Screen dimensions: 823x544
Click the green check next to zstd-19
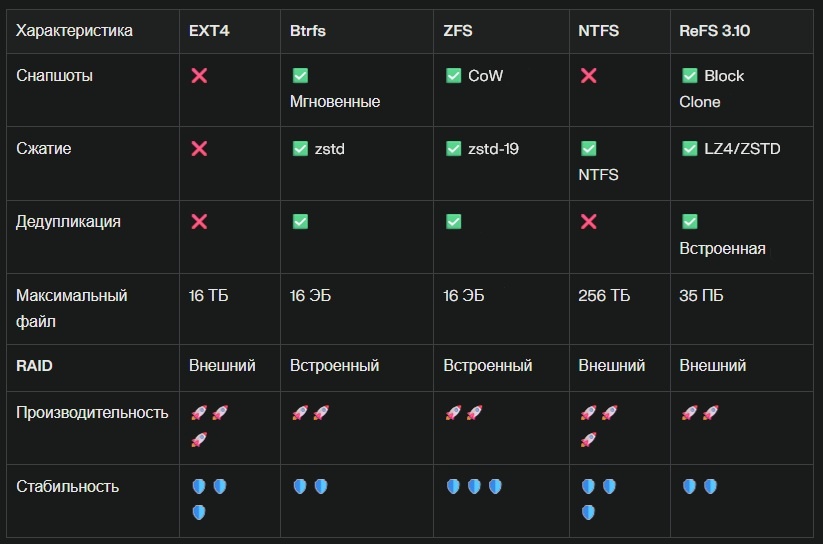[x=453, y=149]
